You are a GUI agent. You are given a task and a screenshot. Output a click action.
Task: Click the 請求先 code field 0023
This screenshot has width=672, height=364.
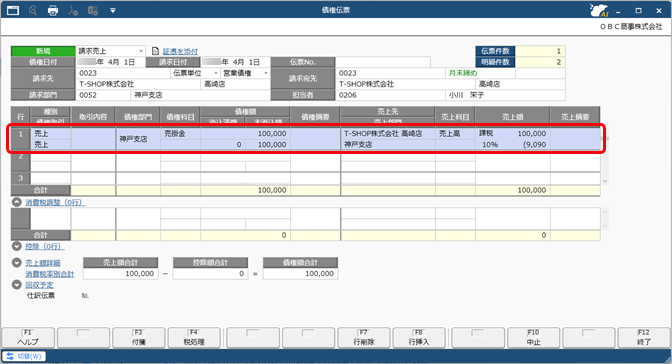123,73
